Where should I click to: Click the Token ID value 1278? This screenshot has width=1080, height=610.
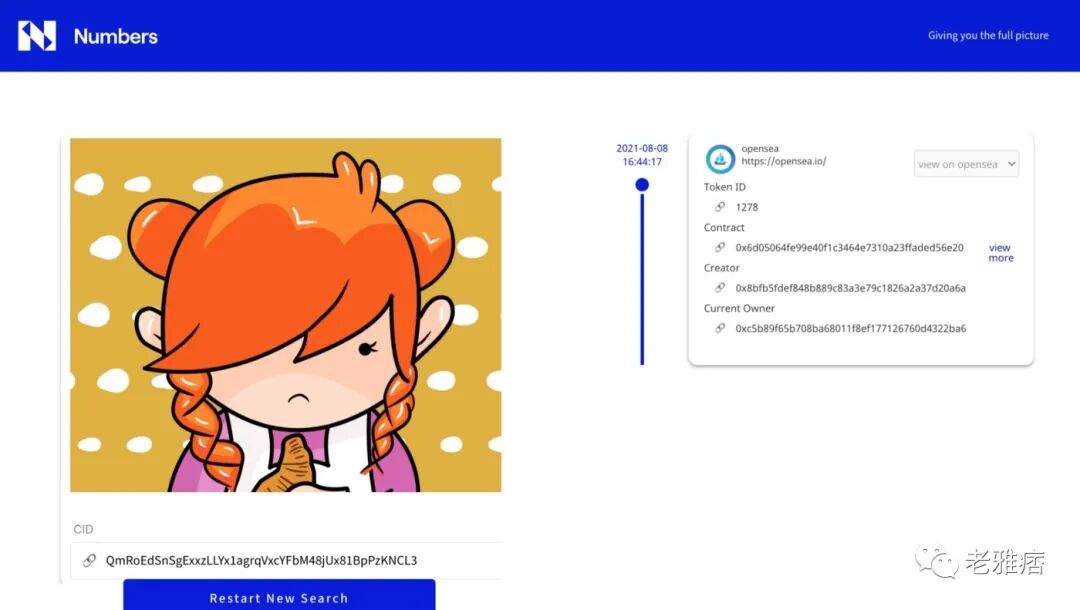click(747, 207)
